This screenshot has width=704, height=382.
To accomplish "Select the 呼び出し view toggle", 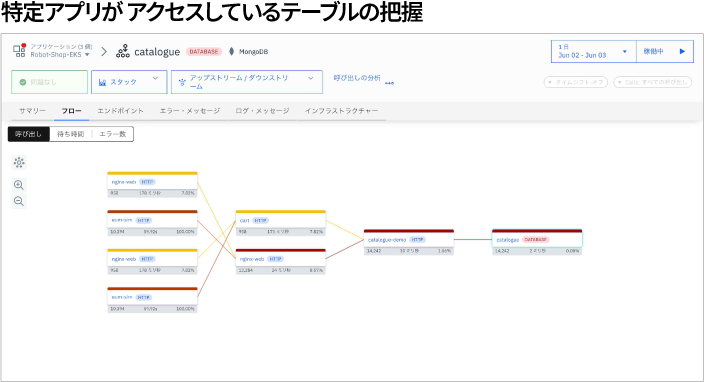I will click(x=28, y=134).
